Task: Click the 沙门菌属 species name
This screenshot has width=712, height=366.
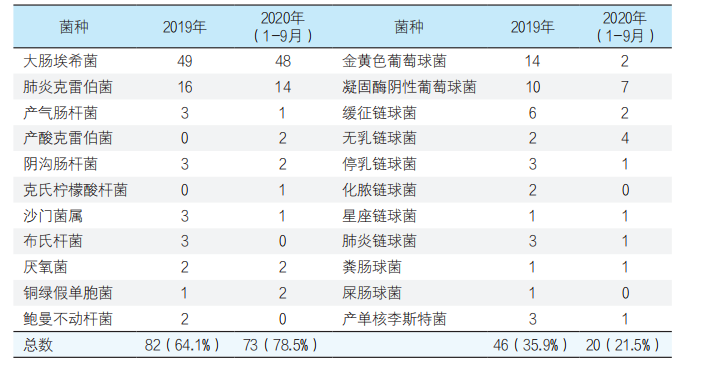Action: coord(53,216)
